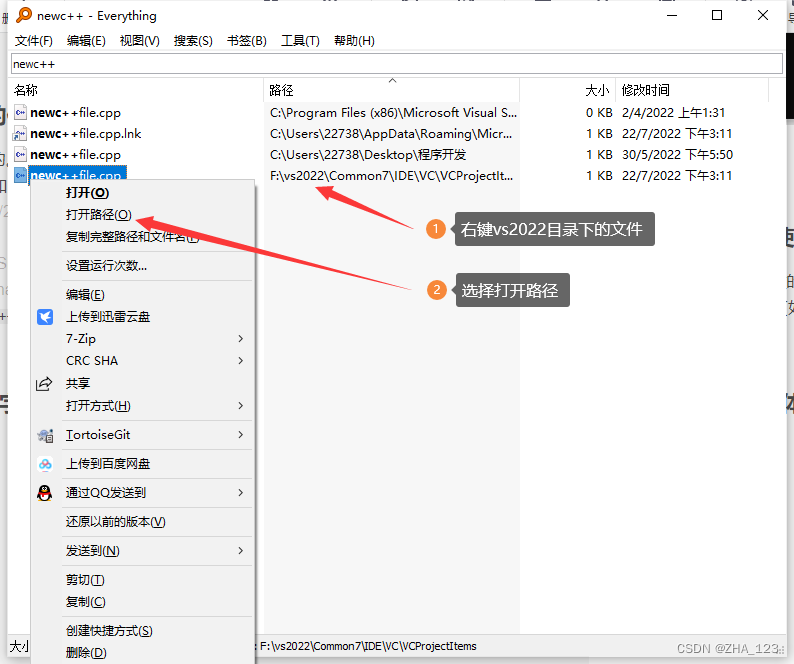This screenshot has width=794, height=664.
Task: Select the newc++file.cpp.lnk file name
Action: tap(86, 134)
